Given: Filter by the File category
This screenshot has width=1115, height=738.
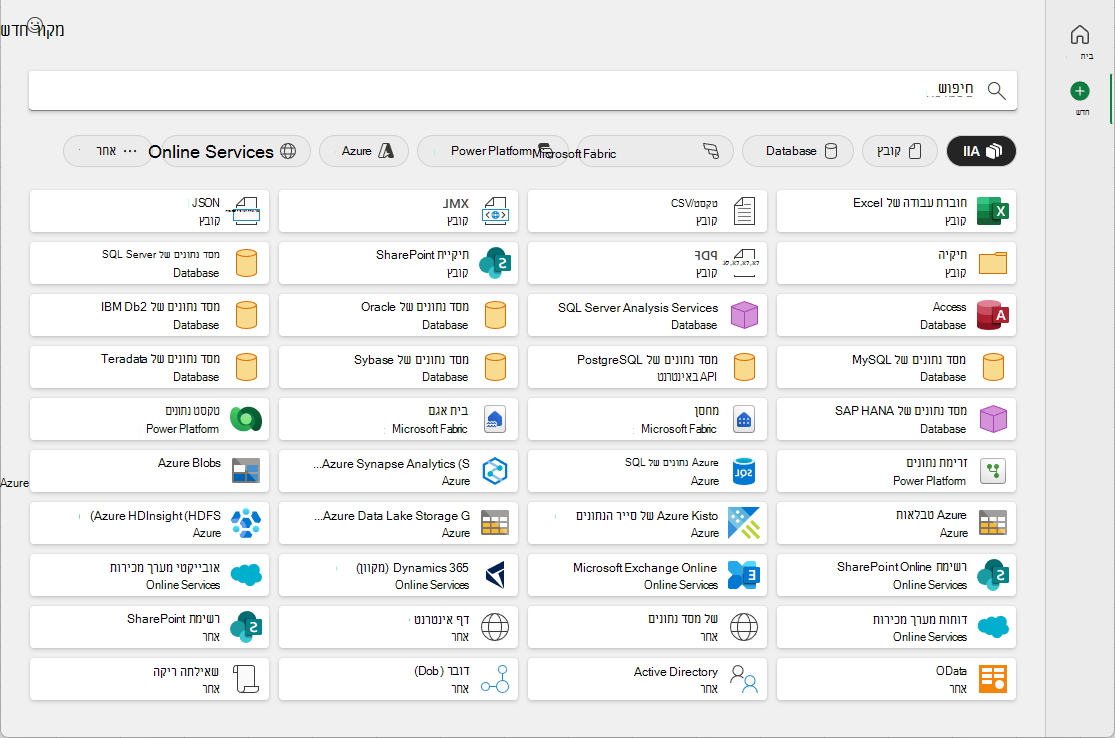Looking at the screenshot, I should pos(899,151).
